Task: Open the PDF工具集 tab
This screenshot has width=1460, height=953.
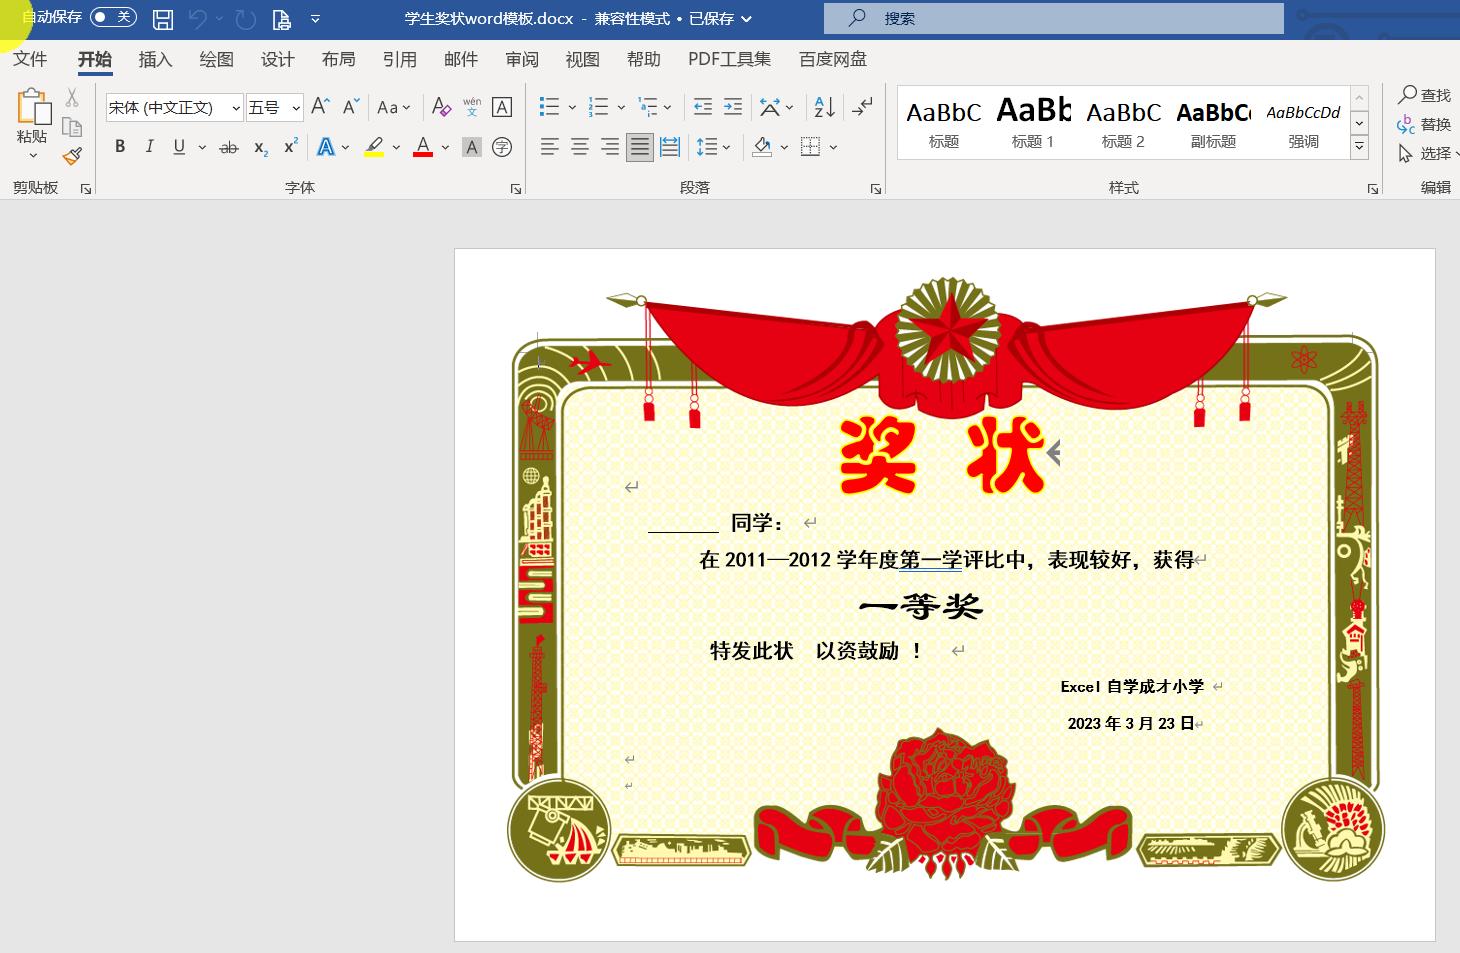Action: coord(728,59)
